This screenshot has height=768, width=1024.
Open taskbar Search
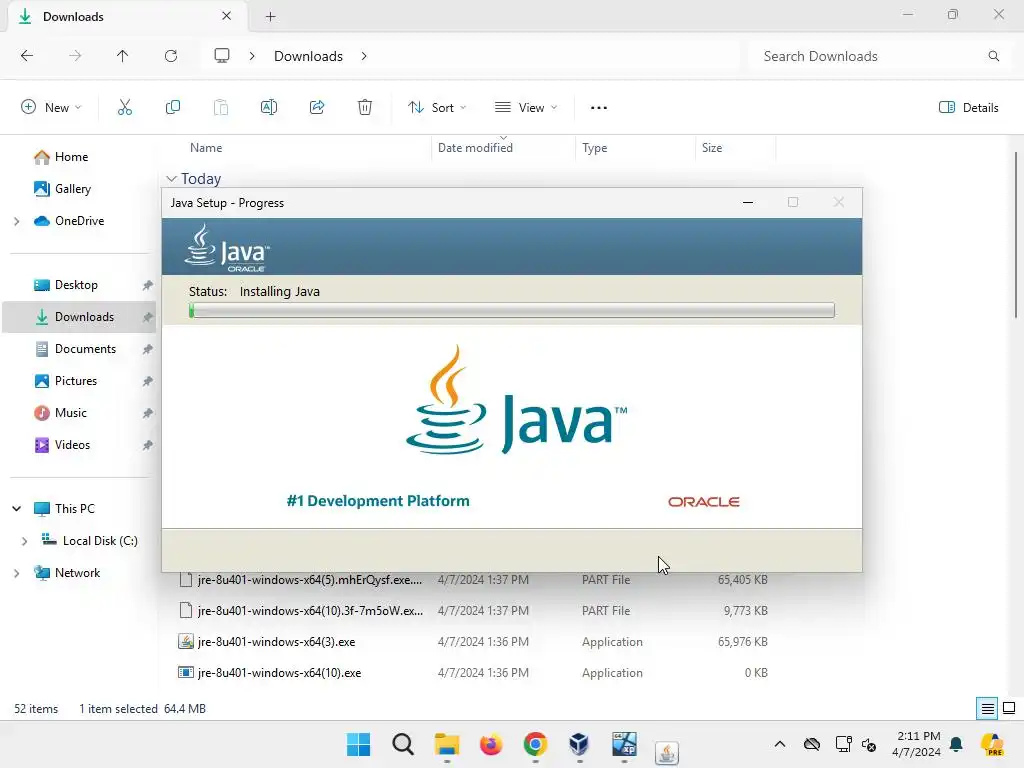403,744
